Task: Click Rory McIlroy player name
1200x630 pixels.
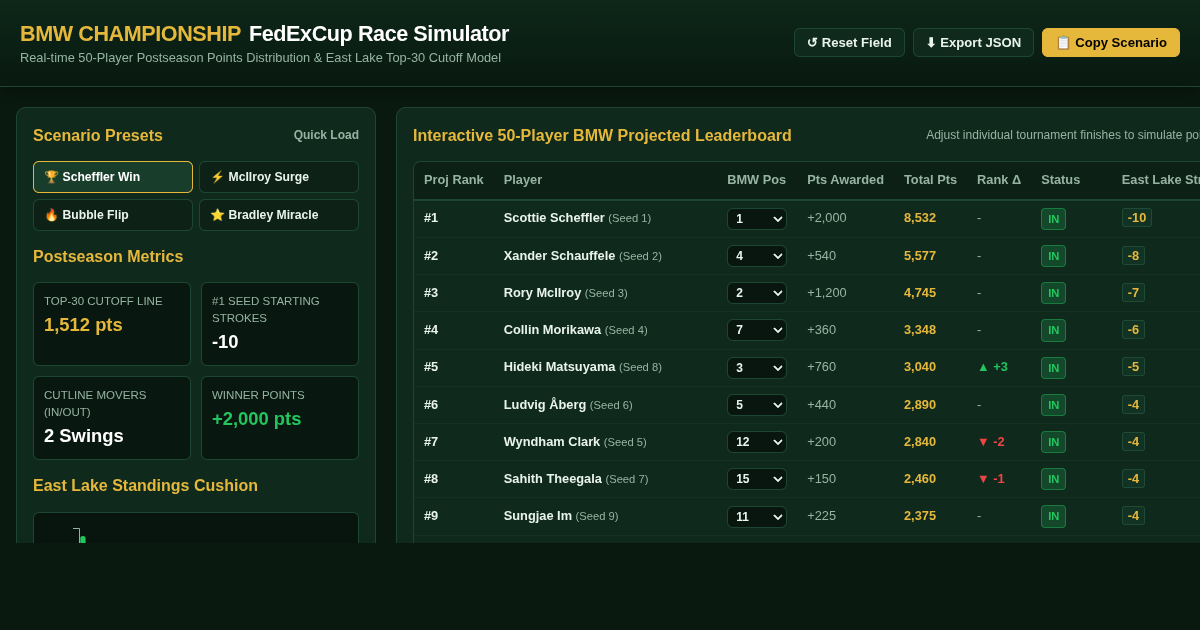Action: click(542, 292)
